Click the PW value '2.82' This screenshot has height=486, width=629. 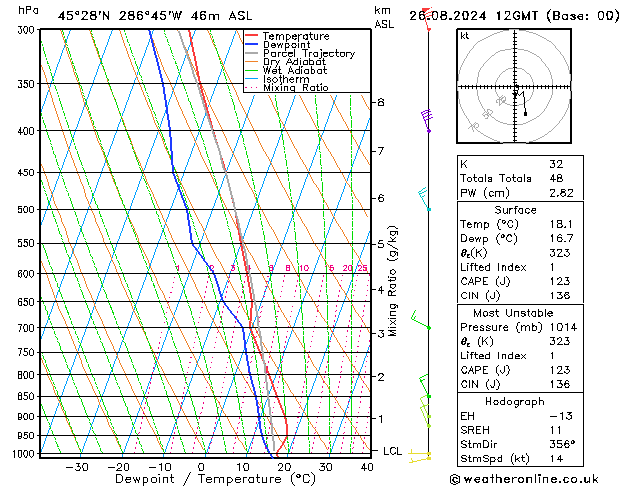(561, 193)
